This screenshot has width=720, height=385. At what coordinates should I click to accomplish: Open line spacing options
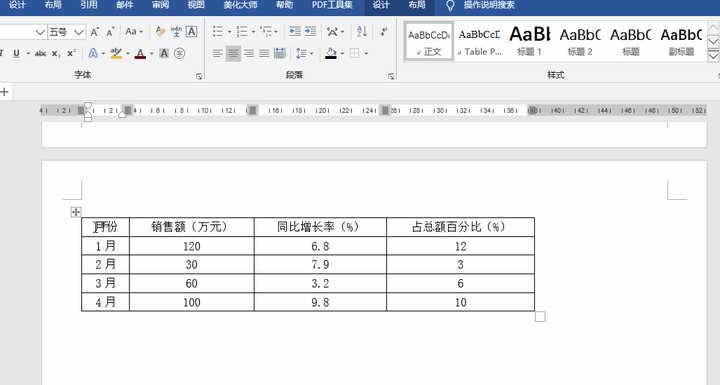301,54
